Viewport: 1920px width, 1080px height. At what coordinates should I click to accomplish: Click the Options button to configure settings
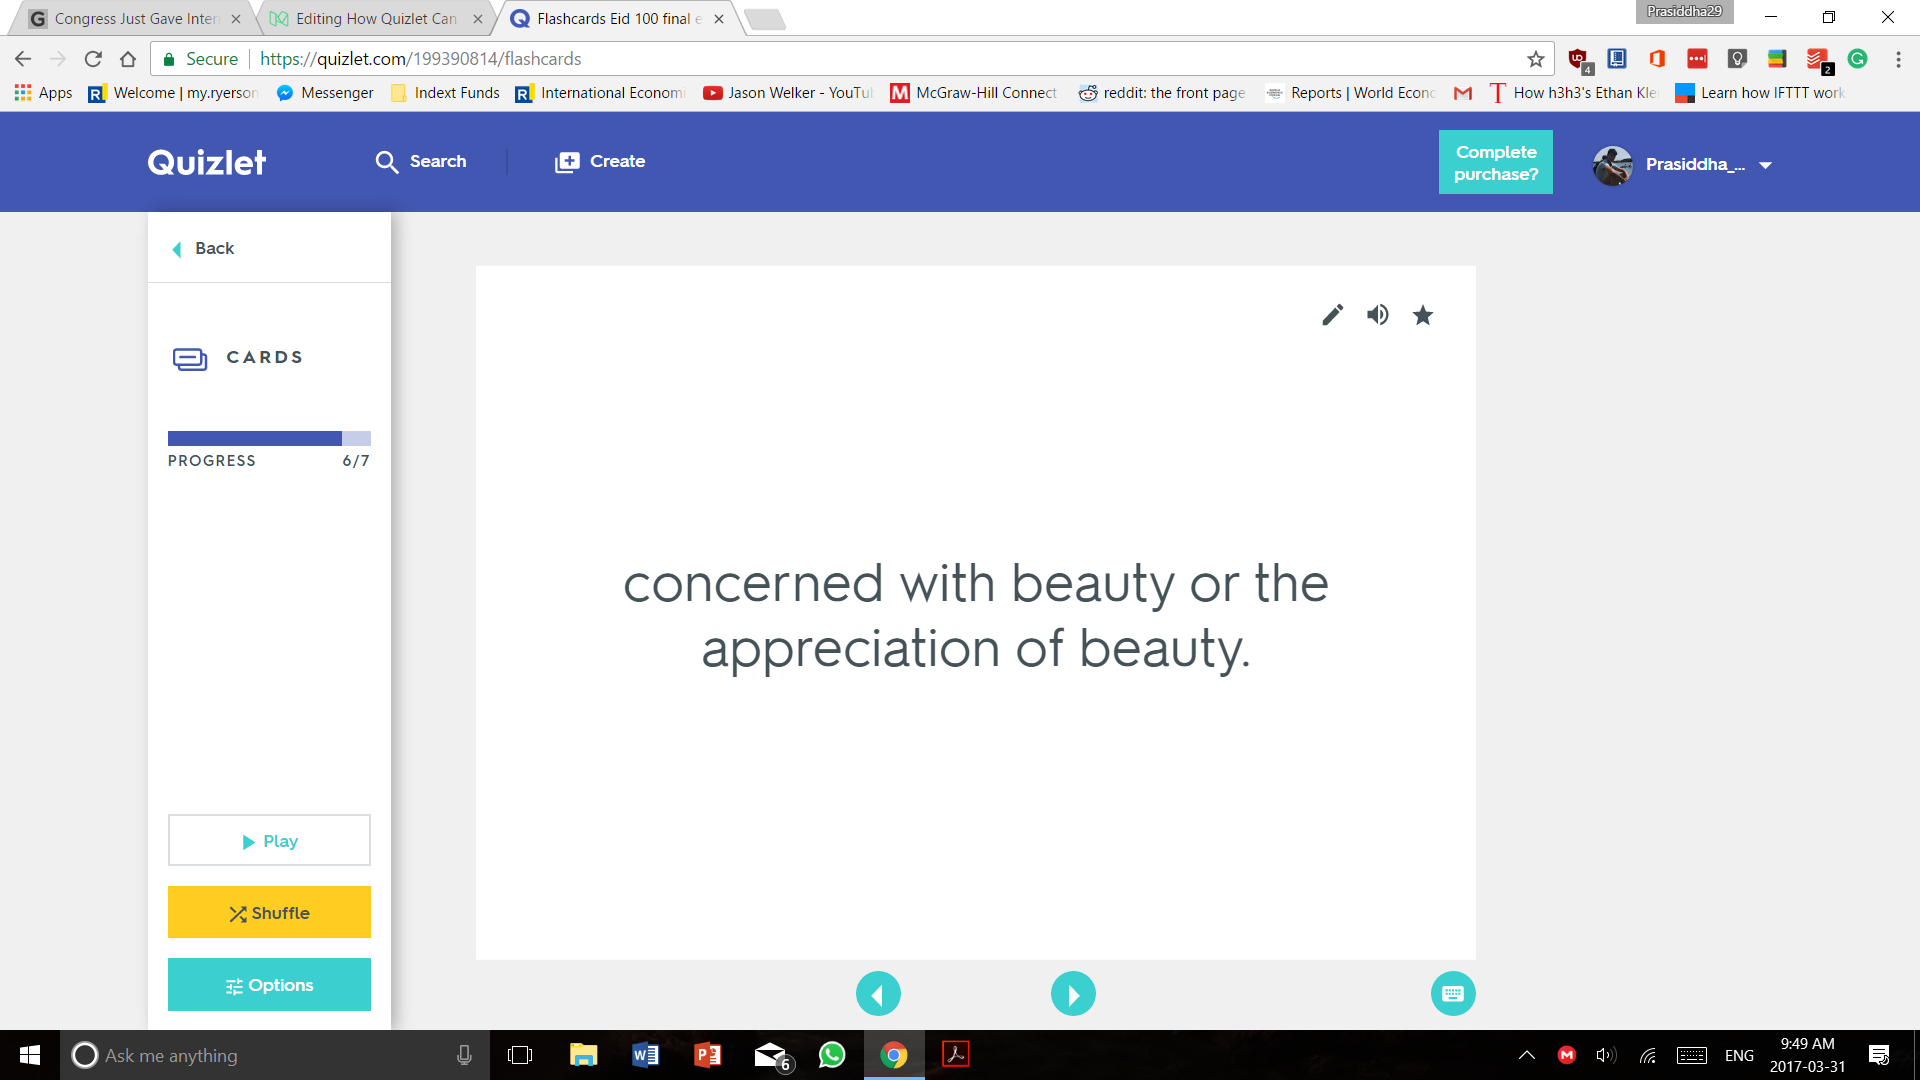pos(269,985)
